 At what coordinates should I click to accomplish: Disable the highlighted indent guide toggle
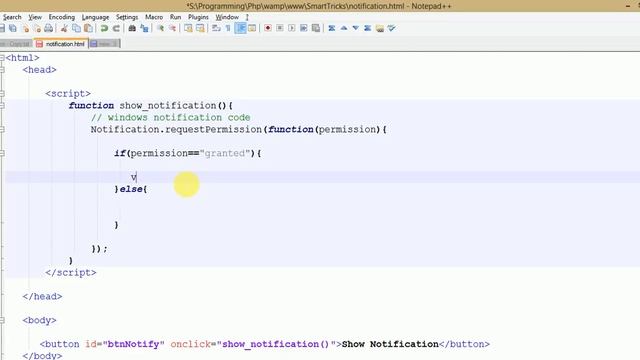(240, 28)
